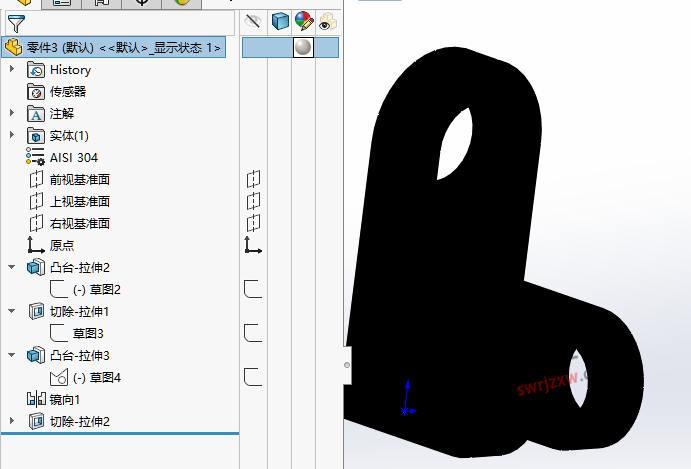This screenshot has height=469, width=691.
Task: Select the 传感器 sensors folder
Action: click(68, 91)
